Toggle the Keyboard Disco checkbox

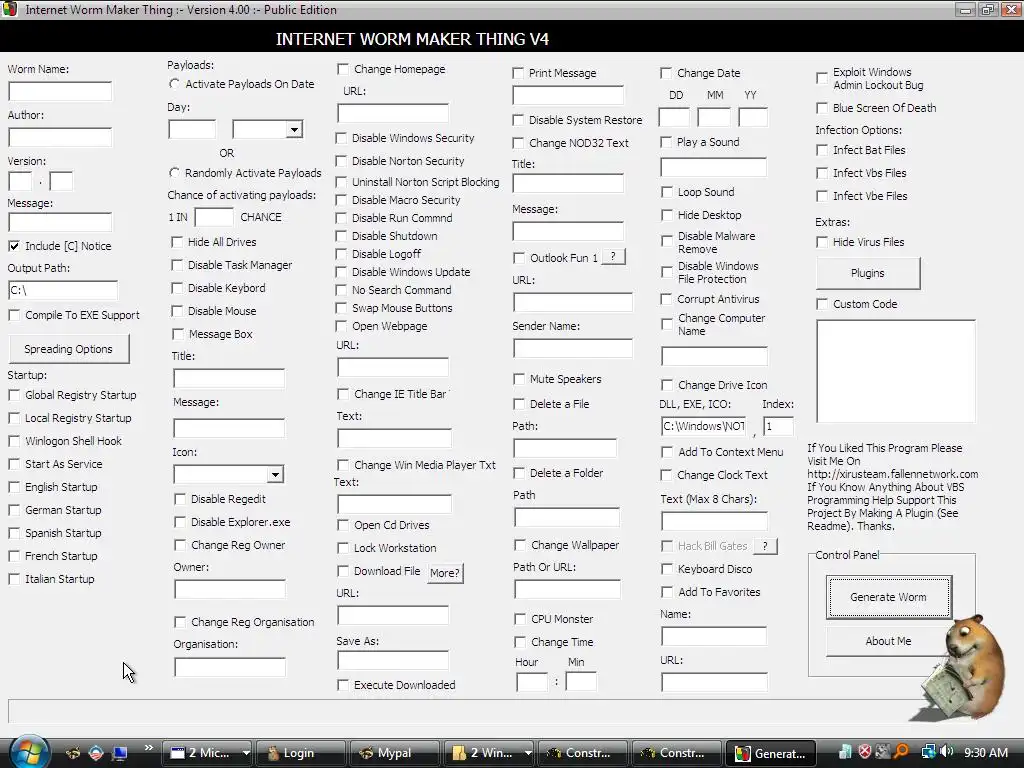click(x=667, y=569)
